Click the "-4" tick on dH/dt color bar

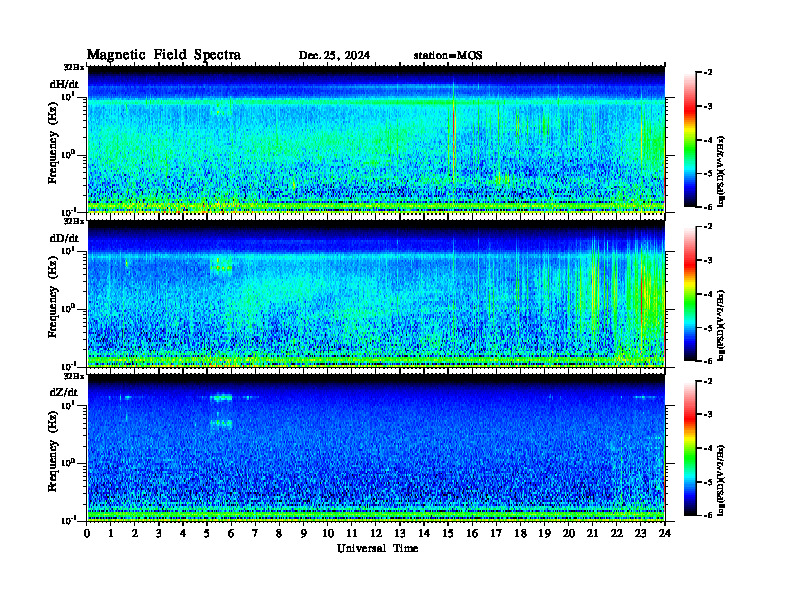point(708,140)
